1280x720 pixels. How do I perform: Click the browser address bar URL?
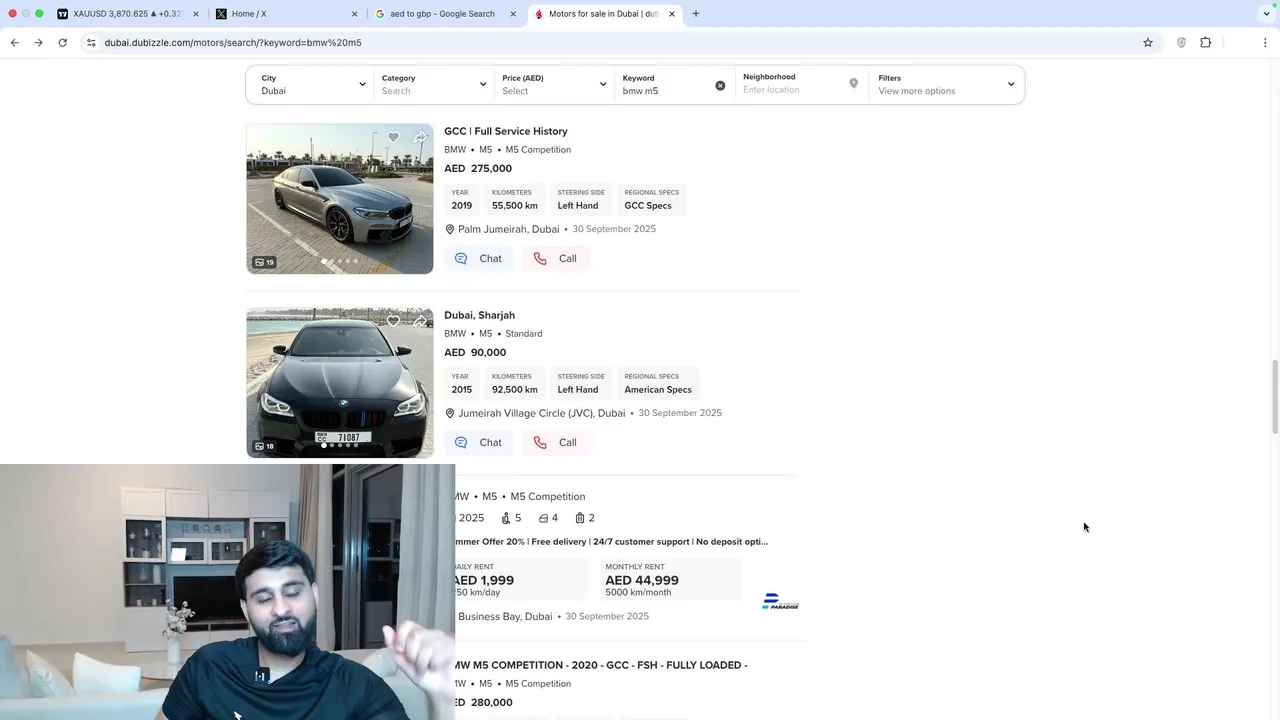233,42
